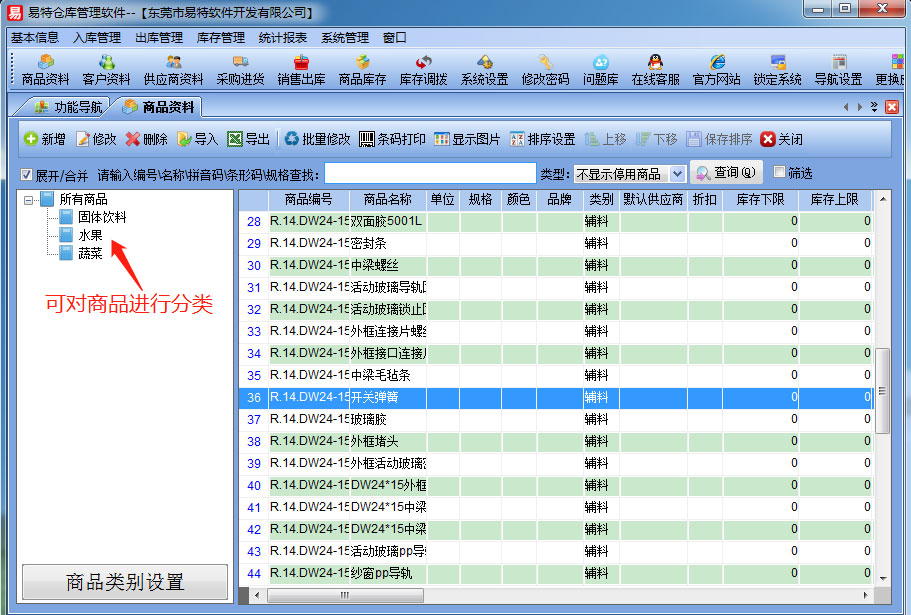This screenshot has width=911, height=615.
Task: Open the 库存管理 menu
Action: [x=221, y=38]
